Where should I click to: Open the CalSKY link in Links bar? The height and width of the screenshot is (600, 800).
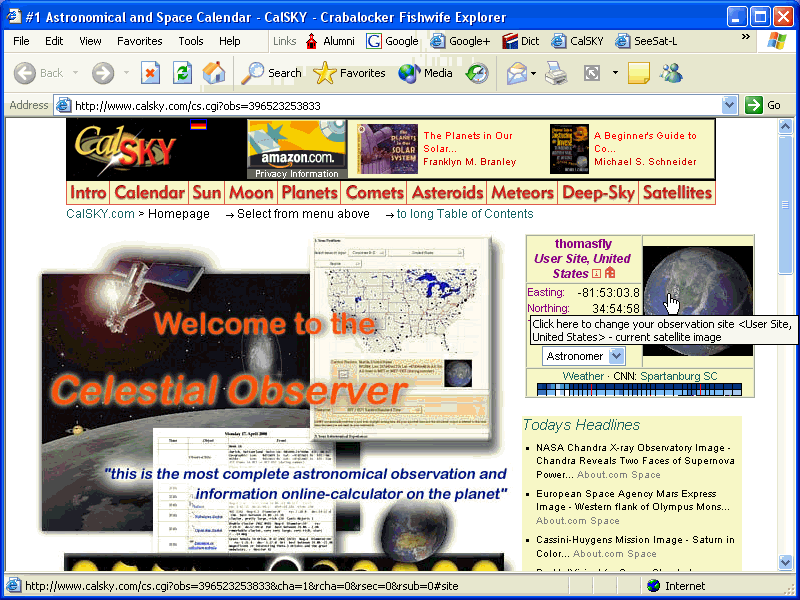tap(577, 41)
